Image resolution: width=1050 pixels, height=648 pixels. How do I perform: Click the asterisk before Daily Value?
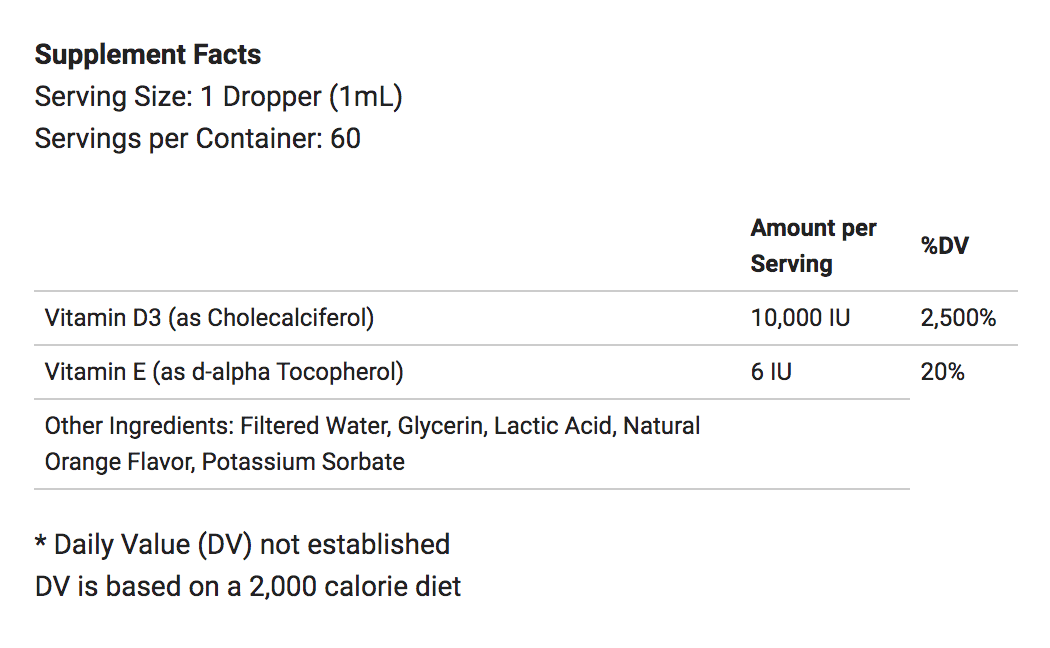point(40,541)
